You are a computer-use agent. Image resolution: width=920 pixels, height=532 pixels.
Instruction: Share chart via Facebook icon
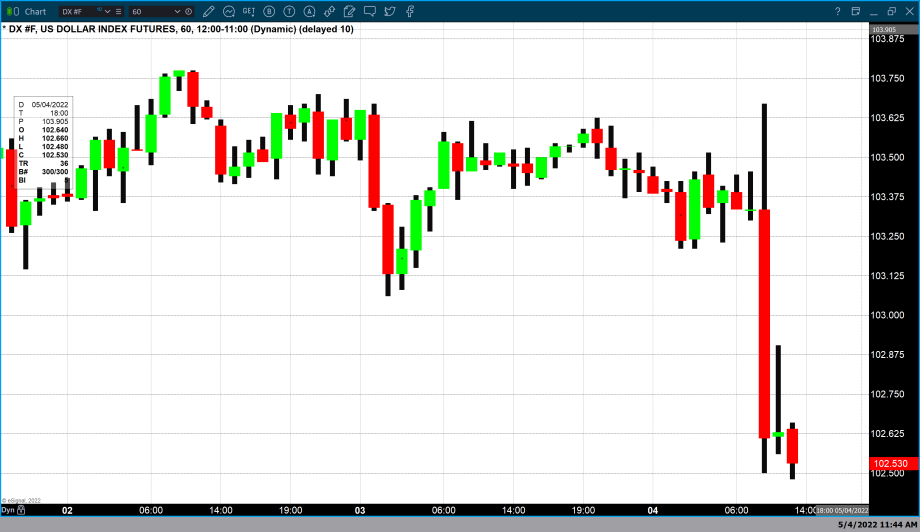[x=409, y=11]
